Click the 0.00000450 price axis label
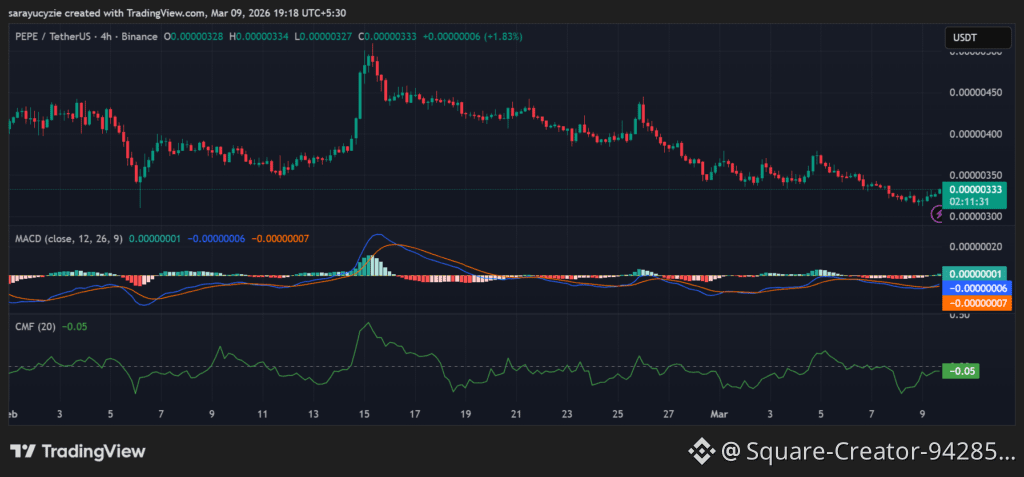1024x477 pixels. [976, 92]
